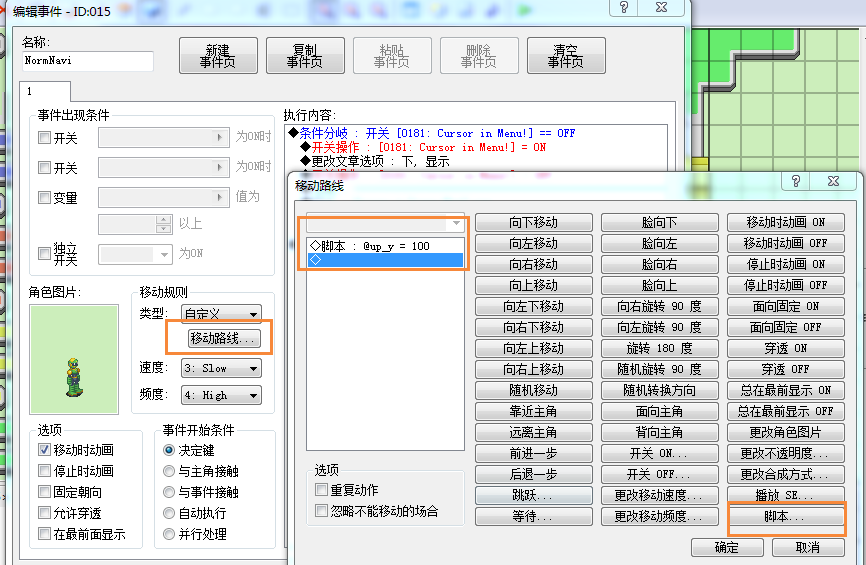Select the 脚本 @up_y = 100 list entry
This screenshot has width=866, height=565.
pyautogui.click(x=385, y=246)
